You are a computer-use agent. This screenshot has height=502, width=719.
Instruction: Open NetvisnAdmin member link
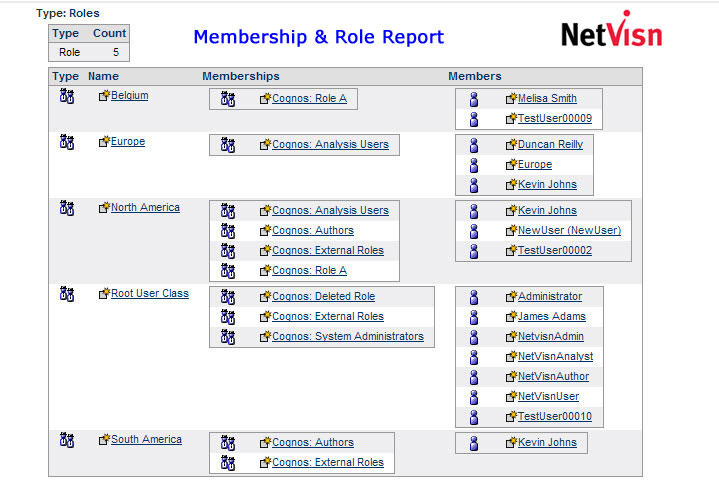coord(551,336)
